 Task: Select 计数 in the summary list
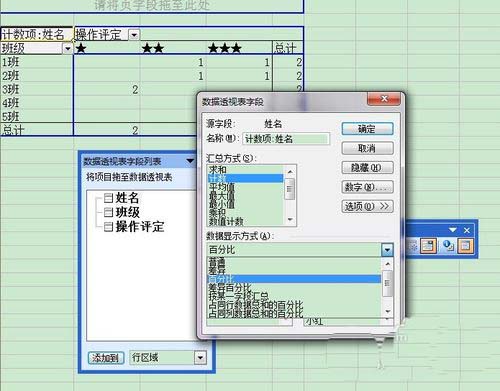click(246, 178)
